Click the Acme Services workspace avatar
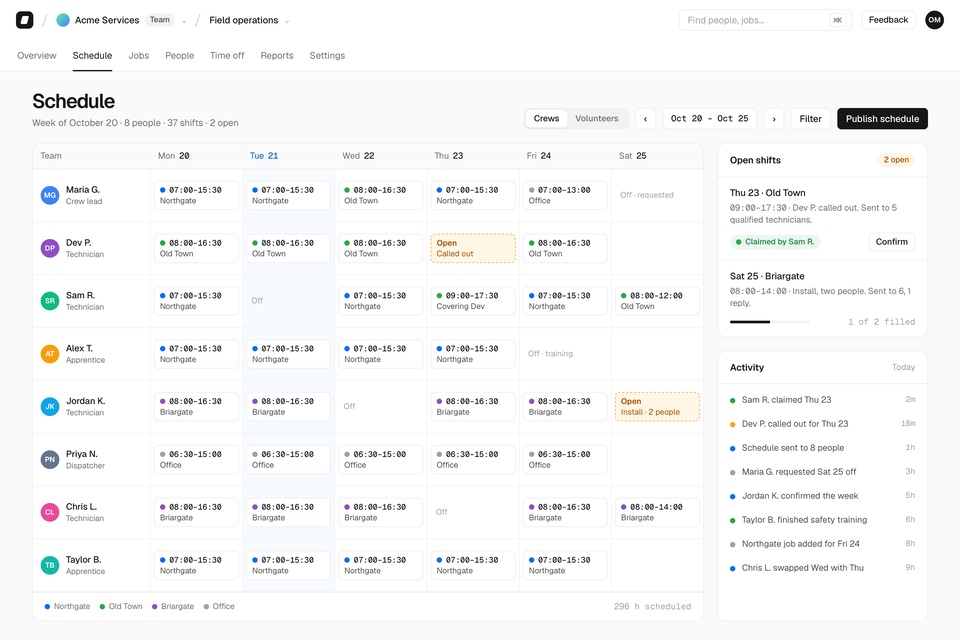 62,20
